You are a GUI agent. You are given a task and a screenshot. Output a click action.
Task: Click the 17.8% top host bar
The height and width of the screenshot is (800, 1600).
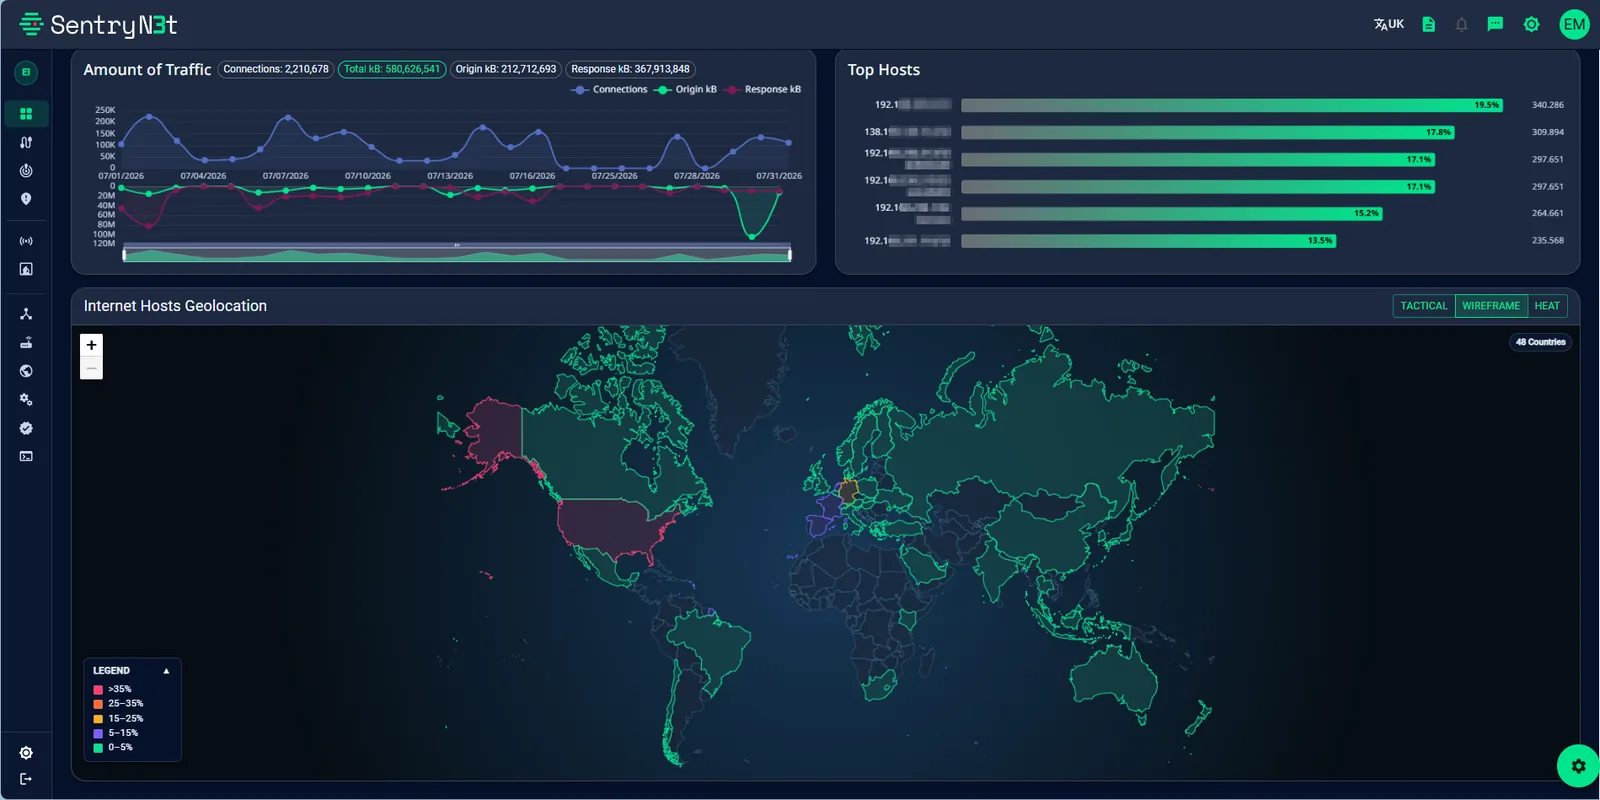point(1208,132)
